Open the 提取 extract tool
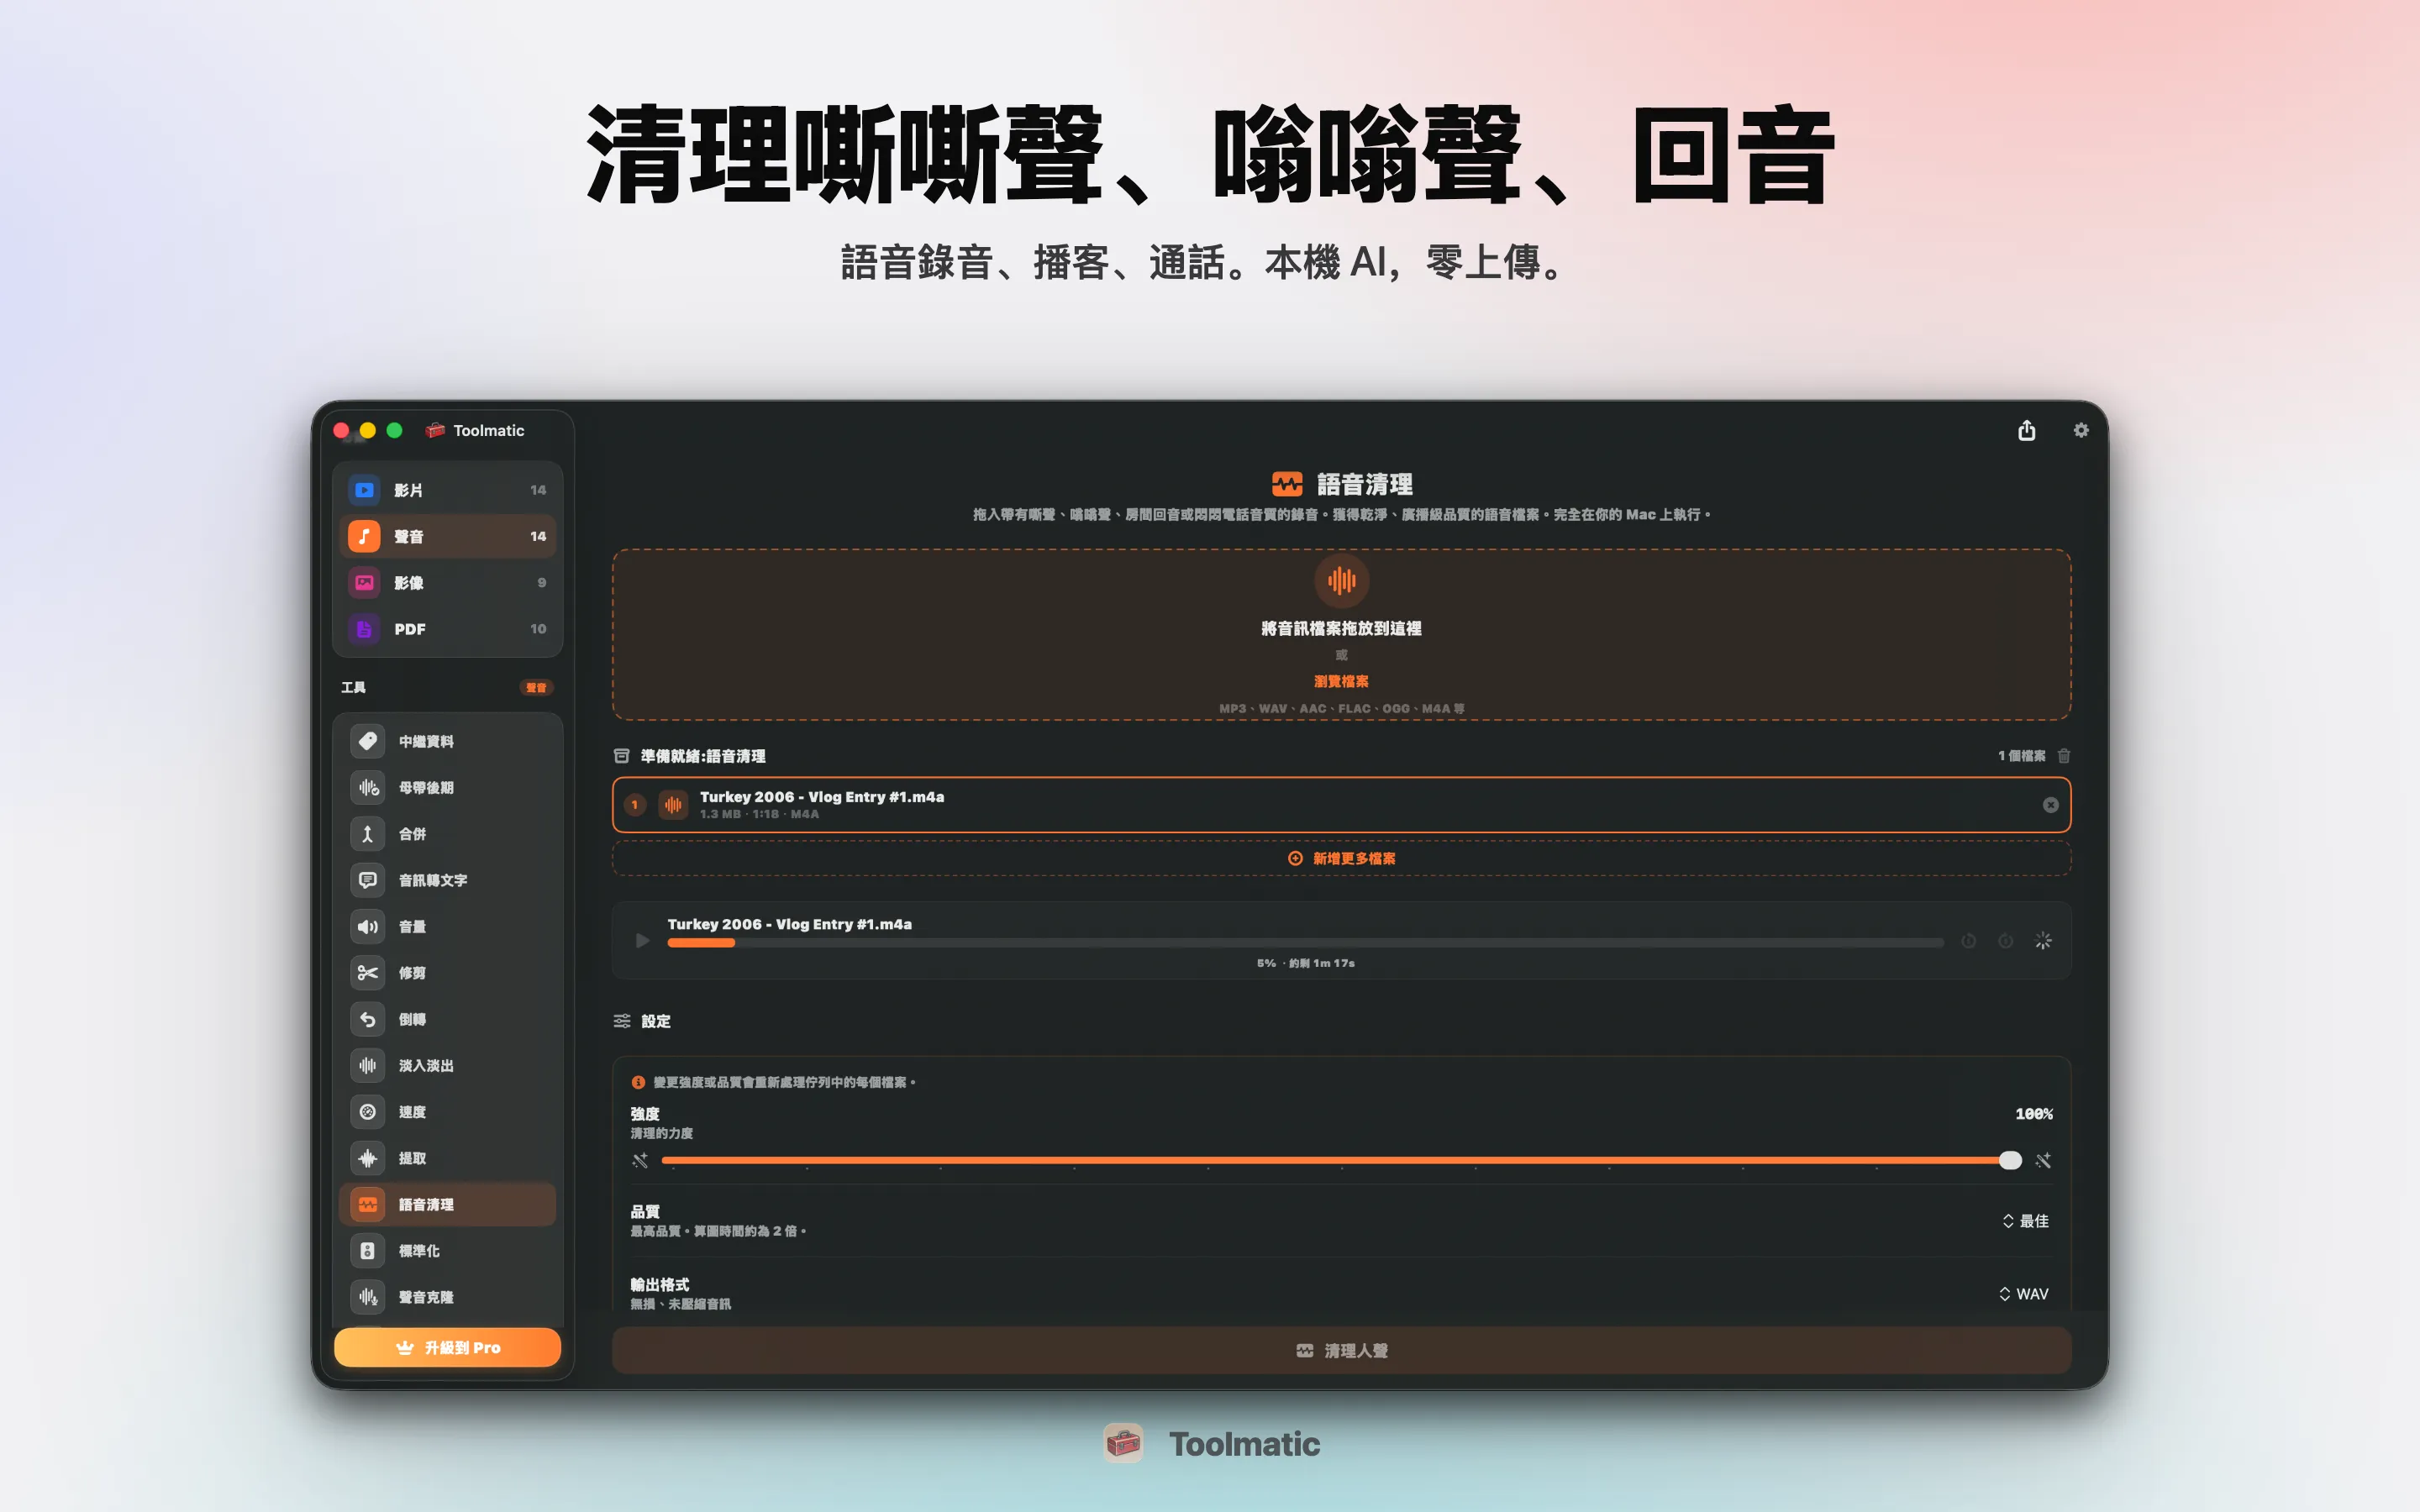Image resolution: width=2420 pixels, height=1512 pixels. [x=447, y=1158]
